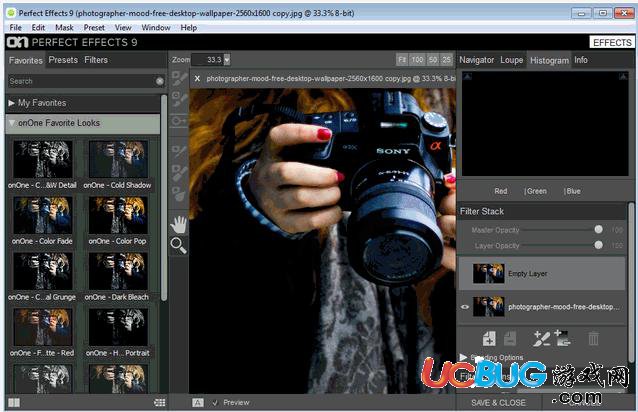Click the SAVE & CLOSE button

[x=498, y=403]
